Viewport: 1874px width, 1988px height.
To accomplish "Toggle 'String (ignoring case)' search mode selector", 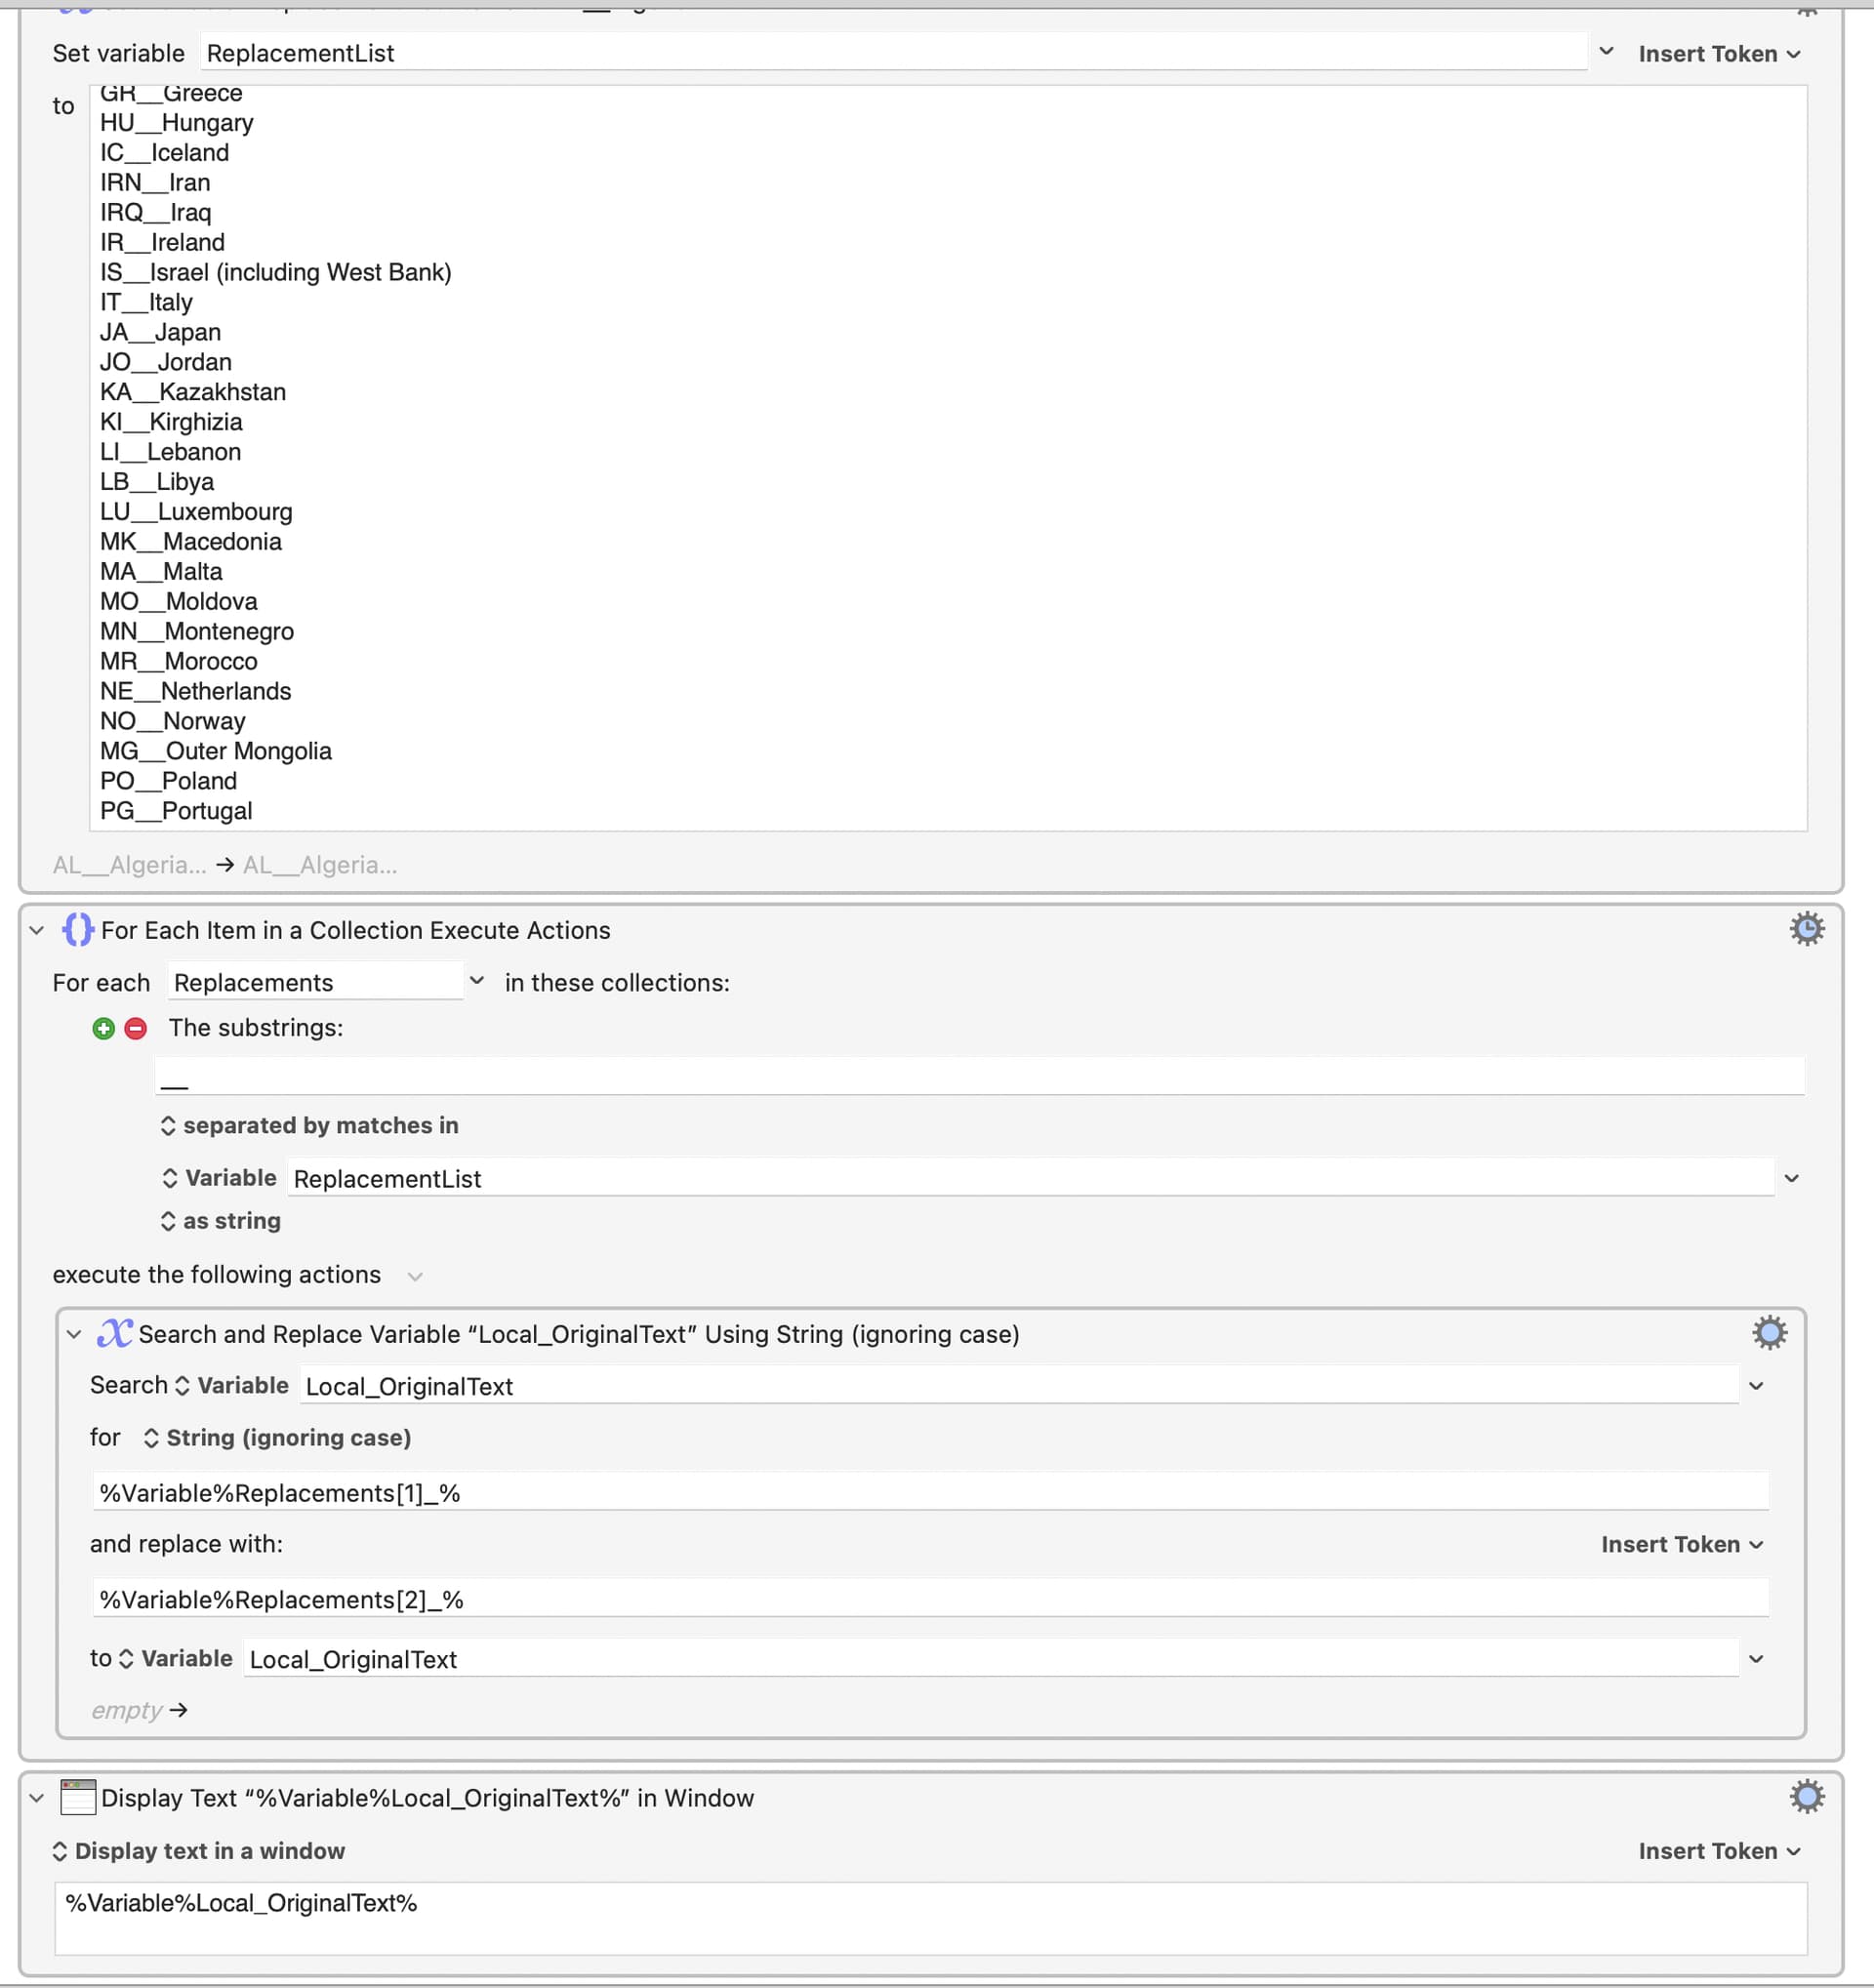I will (x=278, y=1437).
